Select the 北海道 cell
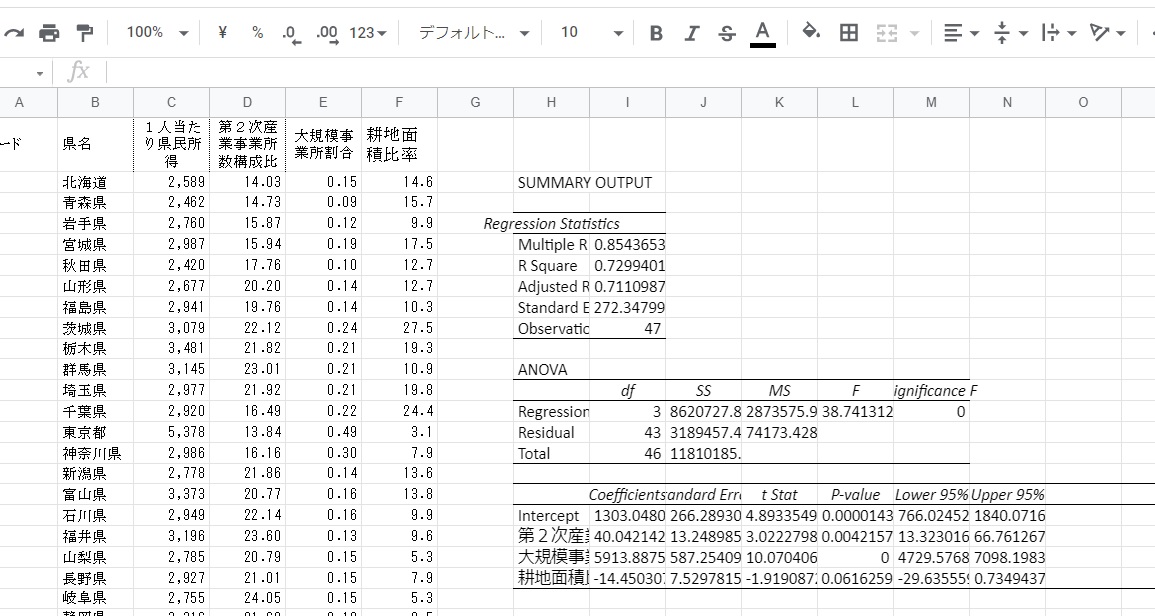1155x616 pixels. click(x=95, y=182)
